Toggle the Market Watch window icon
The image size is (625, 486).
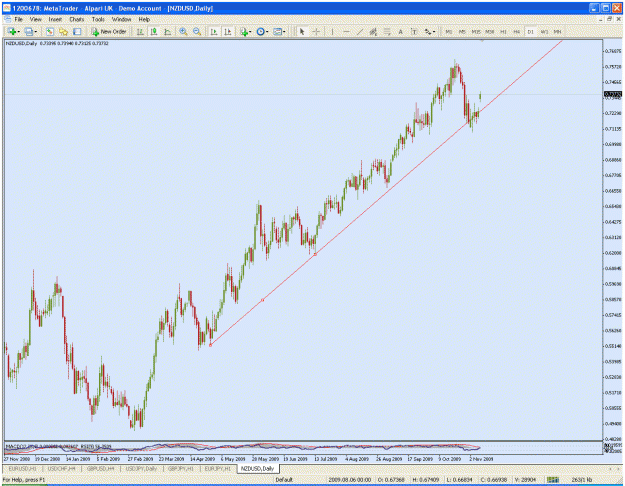50,31
